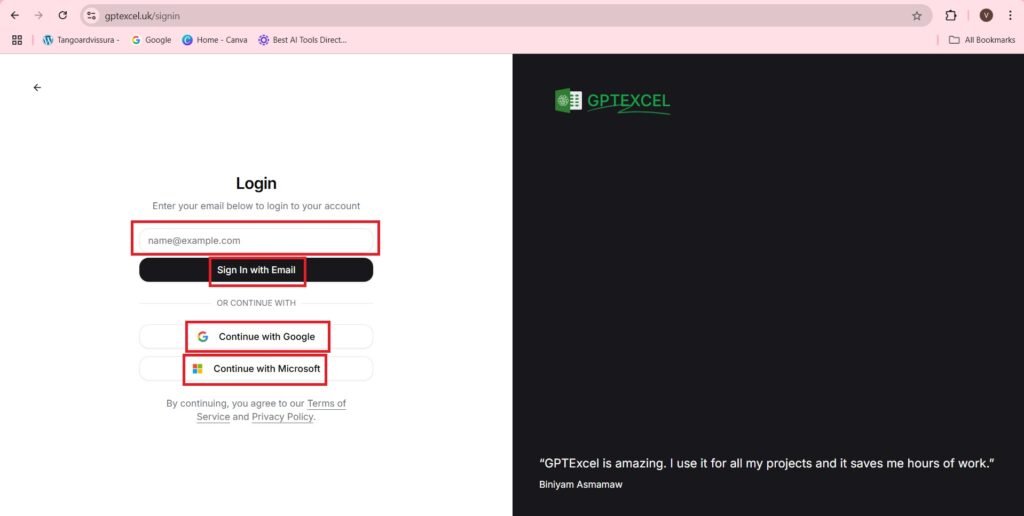Click the GPTExcel logo

612,101
